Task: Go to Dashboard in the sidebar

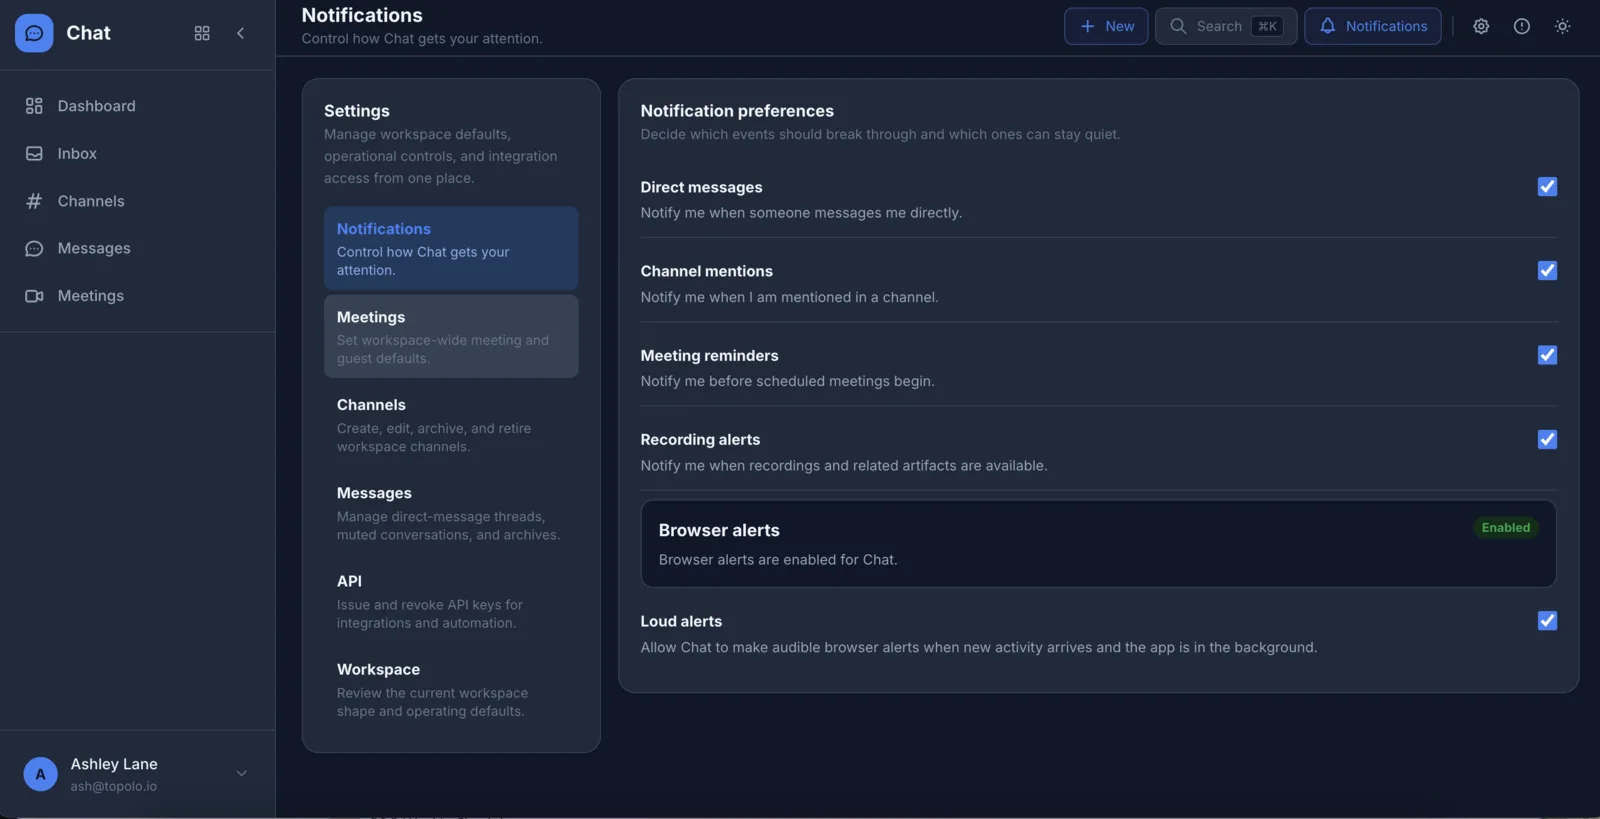Action: coord(96,106)
